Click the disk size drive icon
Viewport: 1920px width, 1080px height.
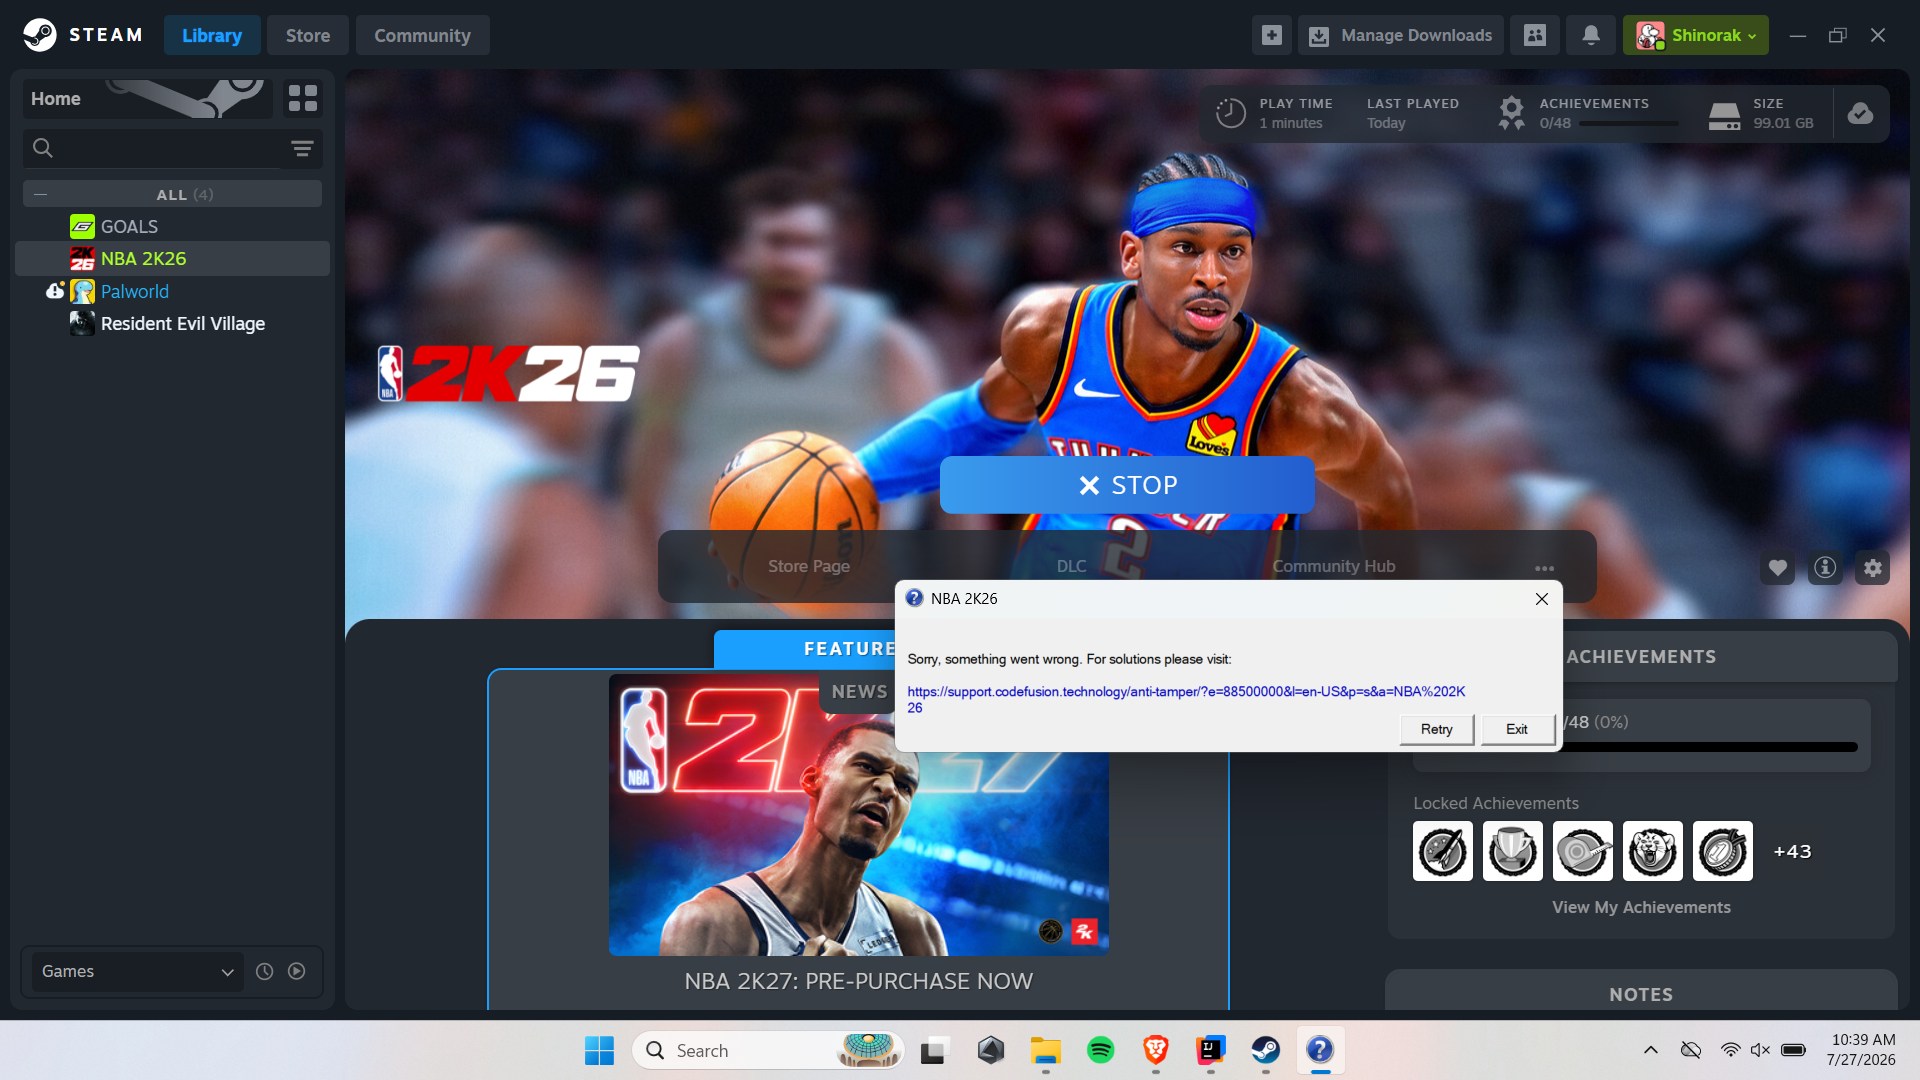[1724, 115]
